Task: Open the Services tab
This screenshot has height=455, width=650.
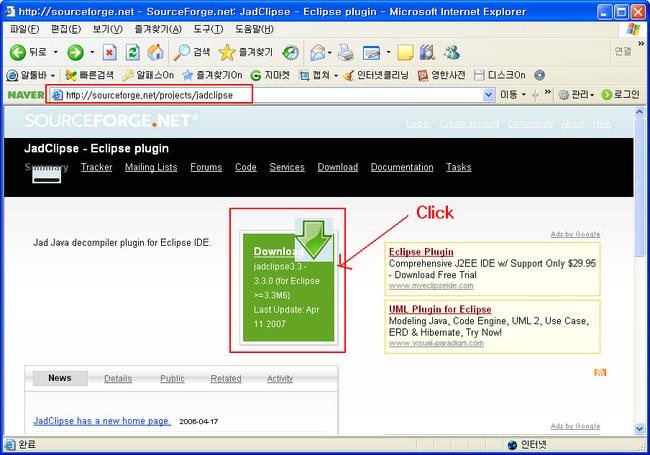Action: tap(287, 167)
